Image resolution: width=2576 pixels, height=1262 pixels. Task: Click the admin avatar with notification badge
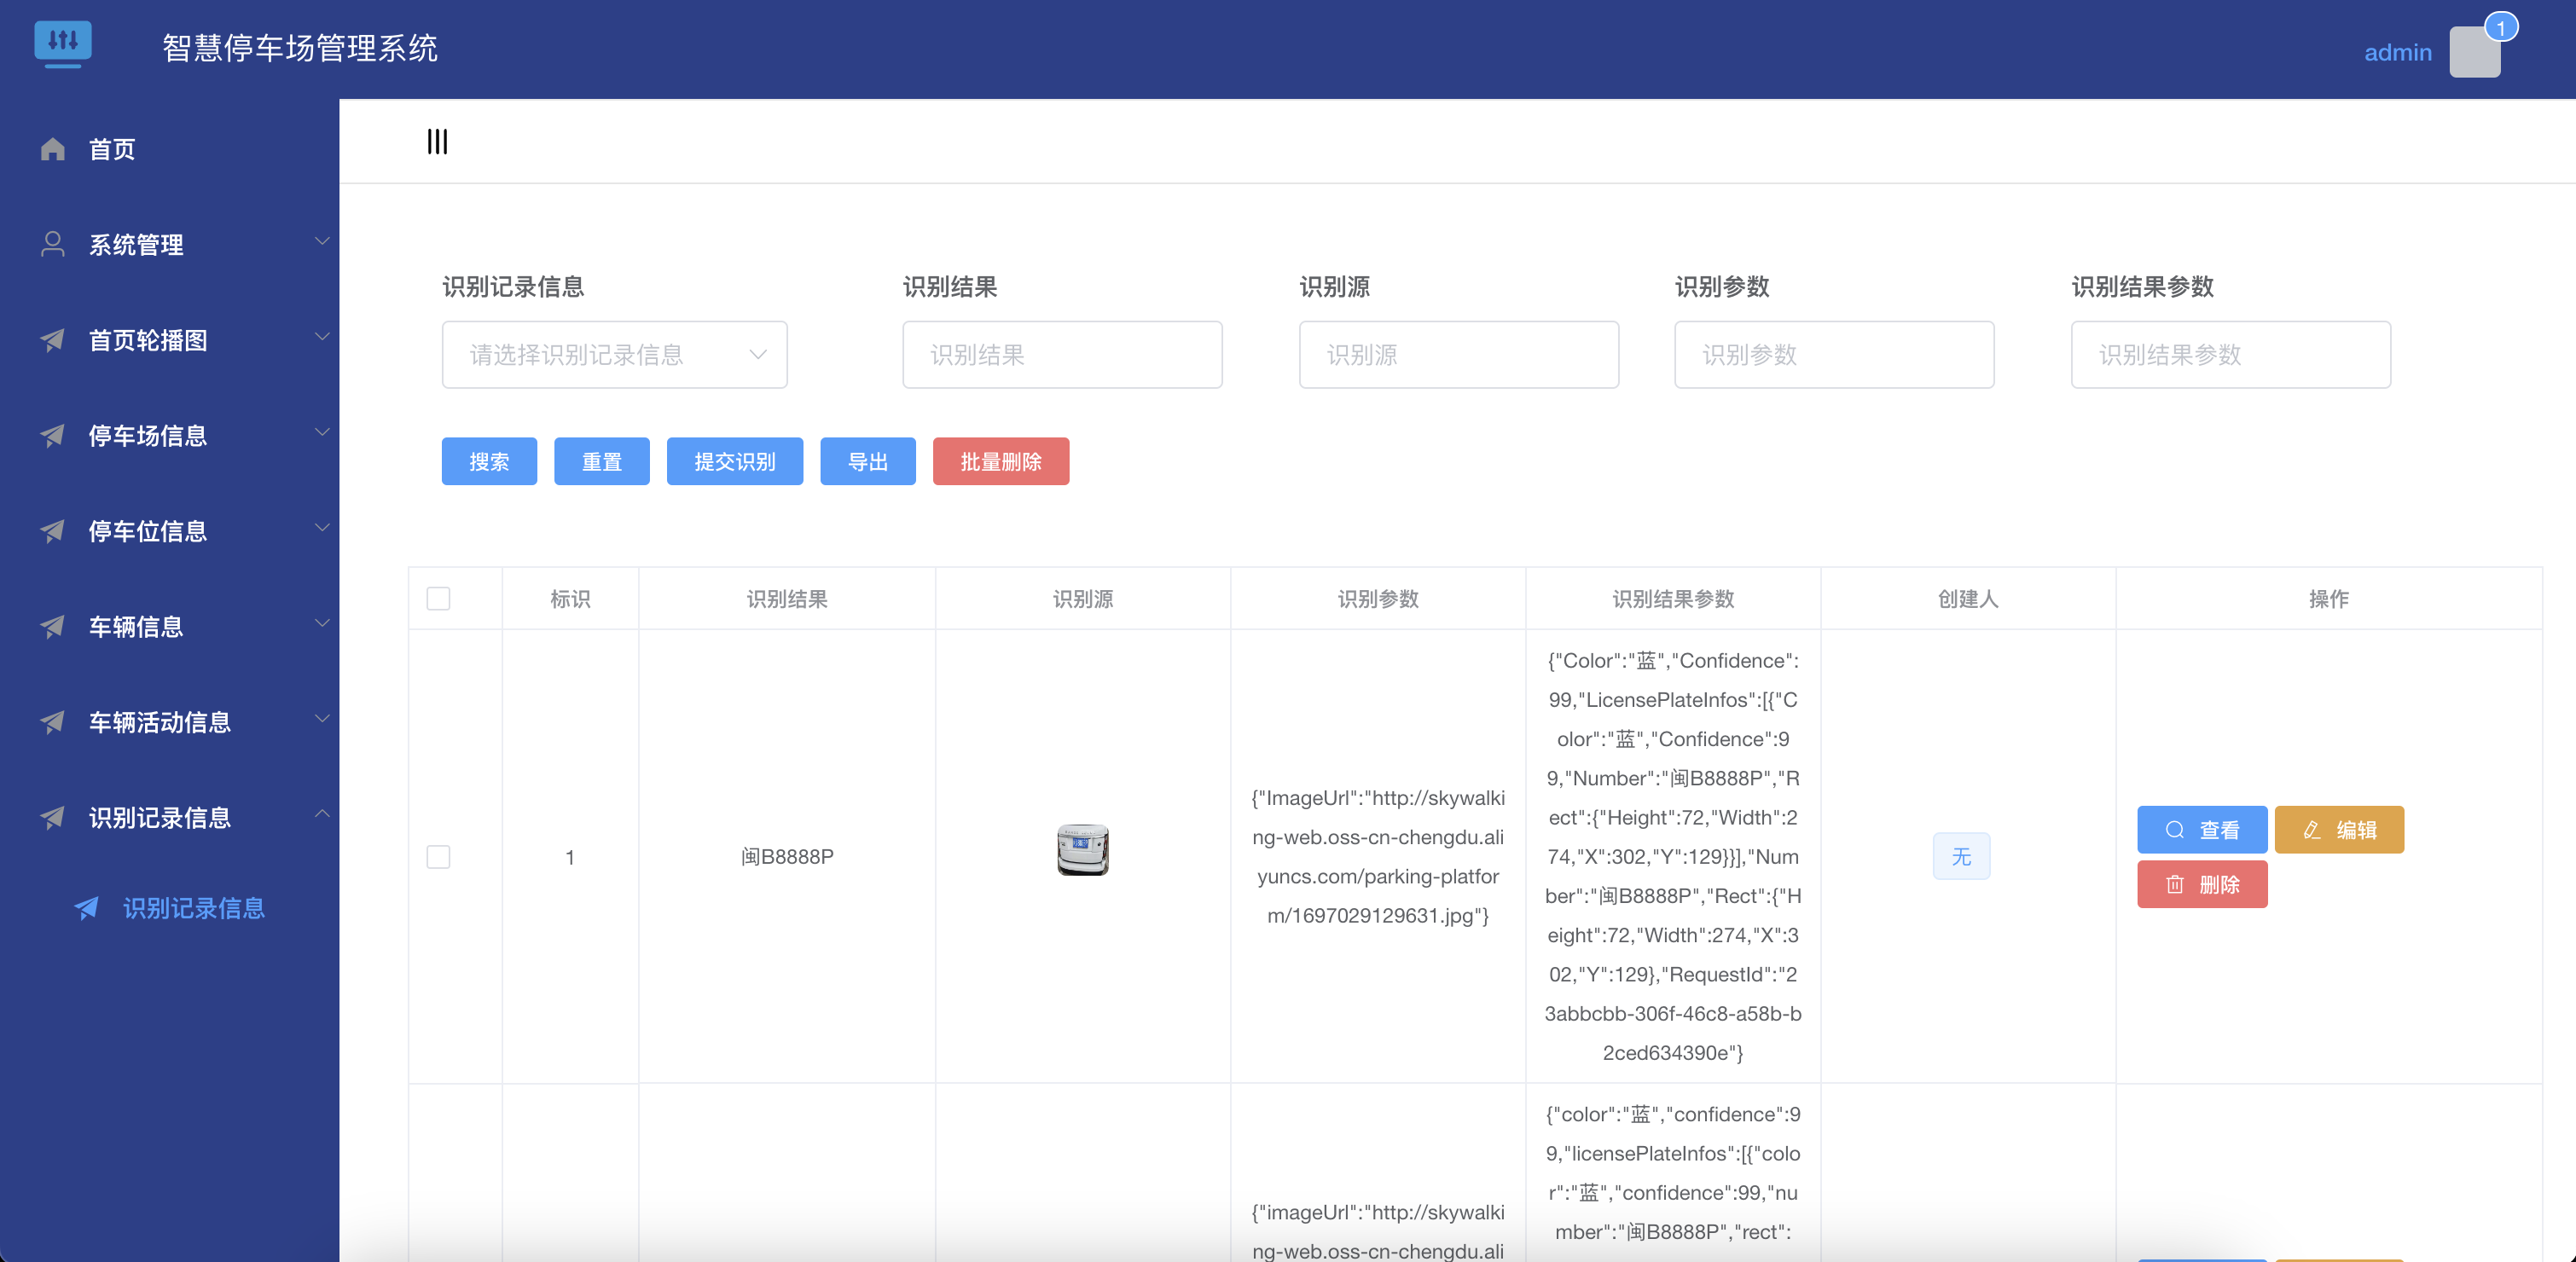pos(2475,51)
